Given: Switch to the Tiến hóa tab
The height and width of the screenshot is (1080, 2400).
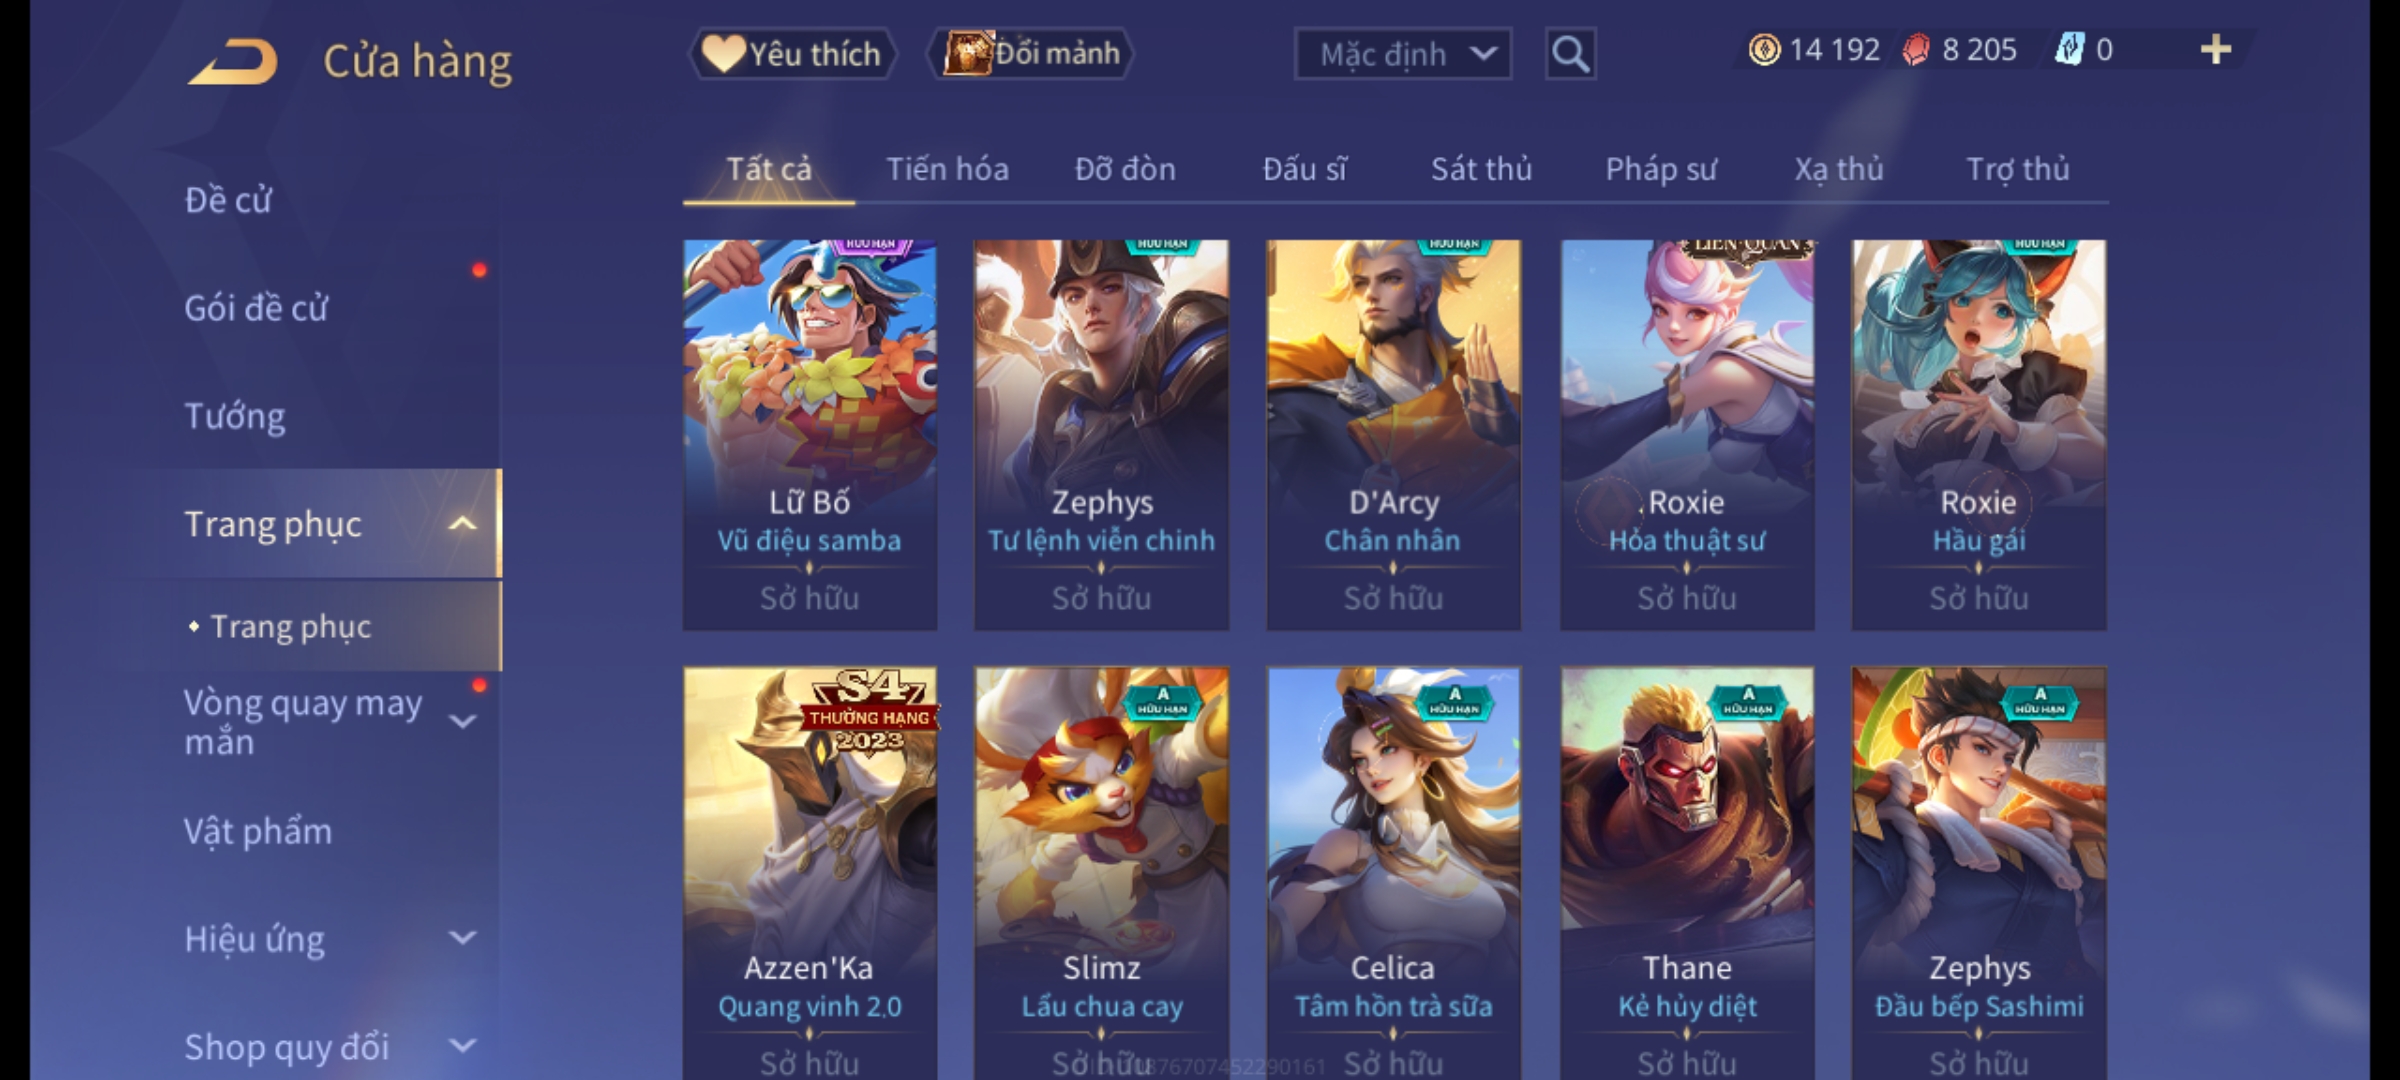Looking at the screenshot, I should (x=947, y=169).
